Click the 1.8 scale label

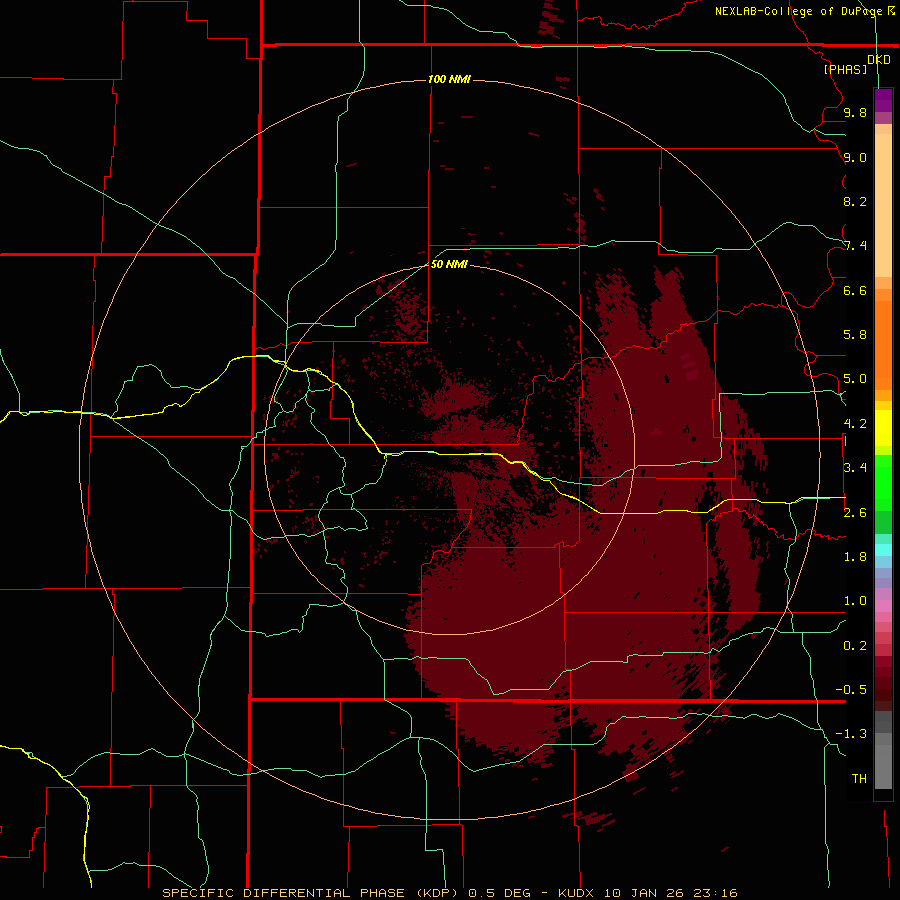[x=855, y=557]
